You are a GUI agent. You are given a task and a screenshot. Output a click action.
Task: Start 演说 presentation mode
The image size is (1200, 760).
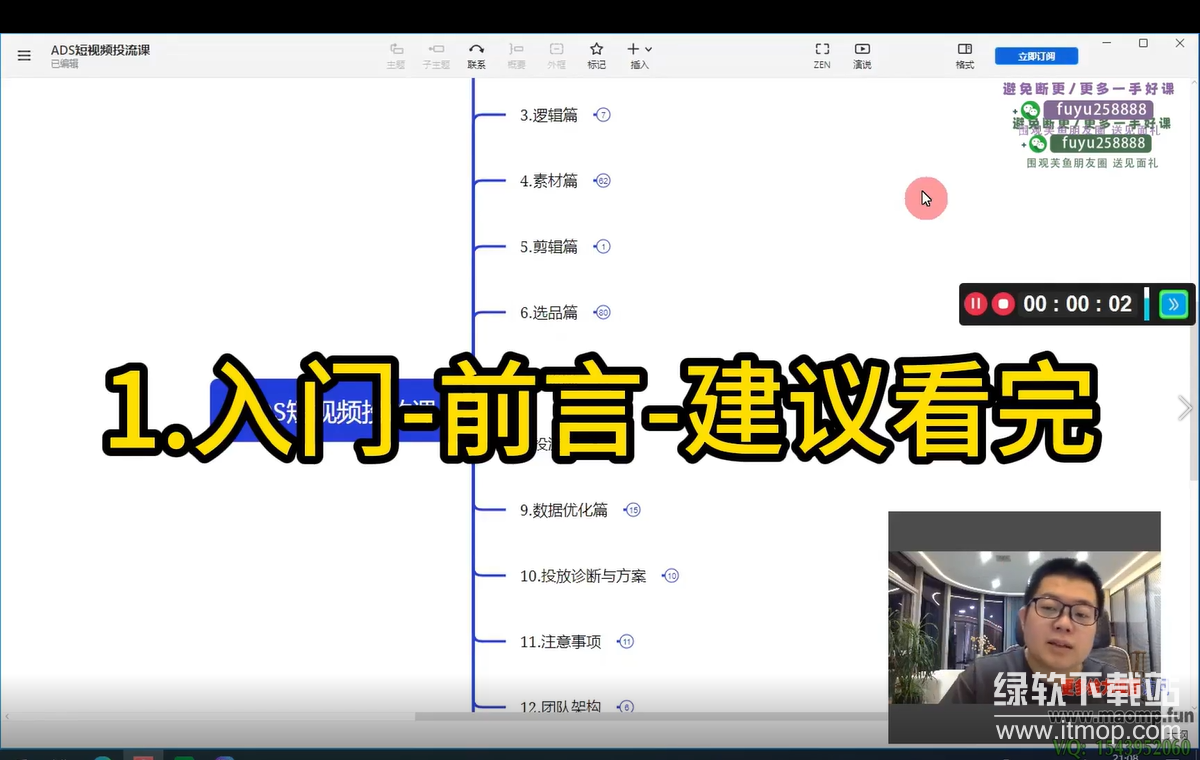862,55
